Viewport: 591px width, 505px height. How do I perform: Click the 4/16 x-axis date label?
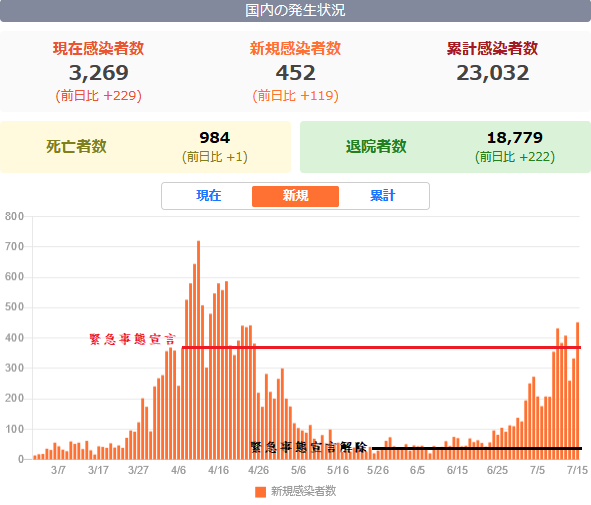(x=218, y=470)
